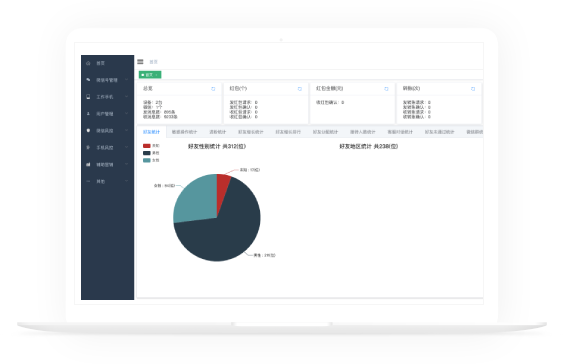Switch to the 客服对话统计 tab
Image resolution: width=563 pixels, height=364 pixels.
pyautogui.click(x=400, y=132)
